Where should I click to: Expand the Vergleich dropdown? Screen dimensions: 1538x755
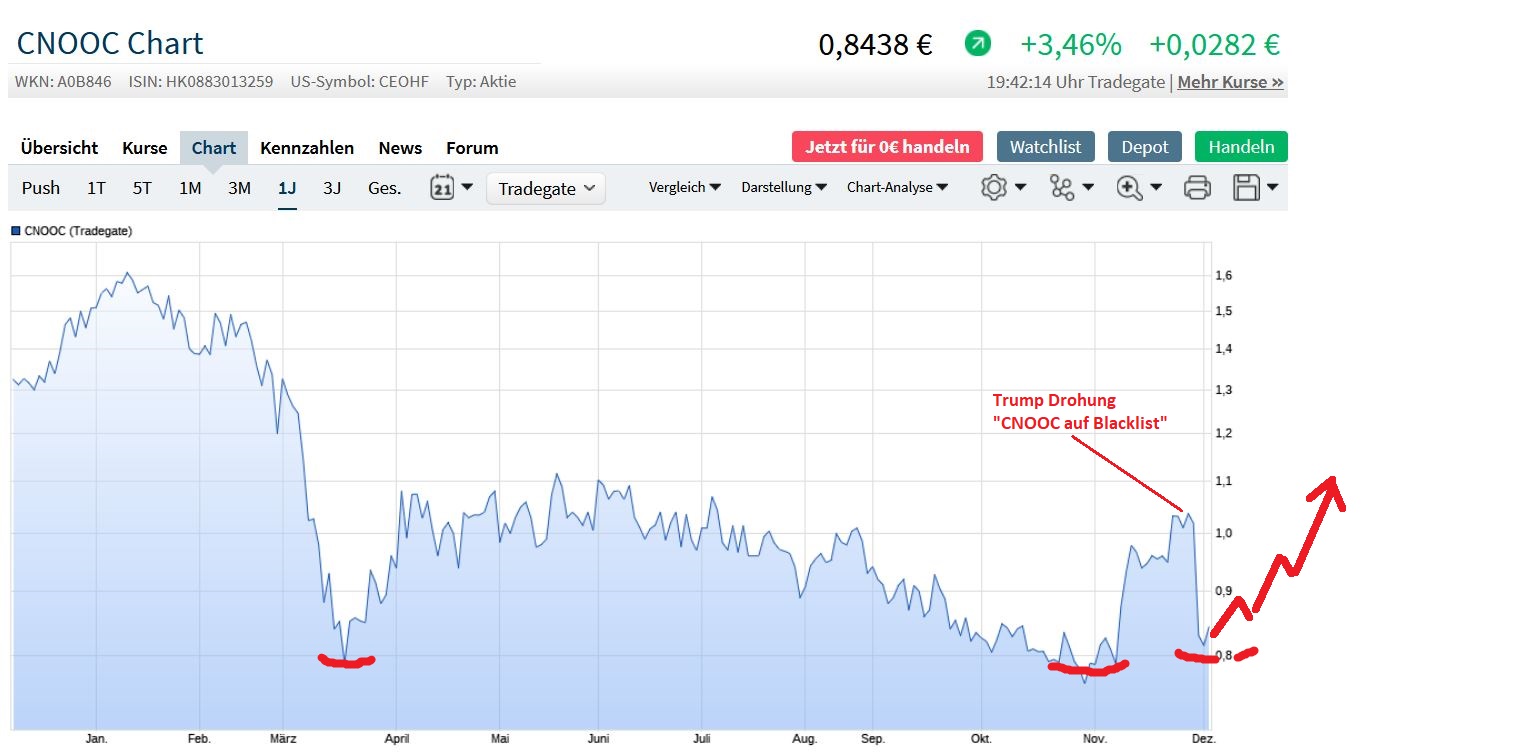[x=684, y=187]
